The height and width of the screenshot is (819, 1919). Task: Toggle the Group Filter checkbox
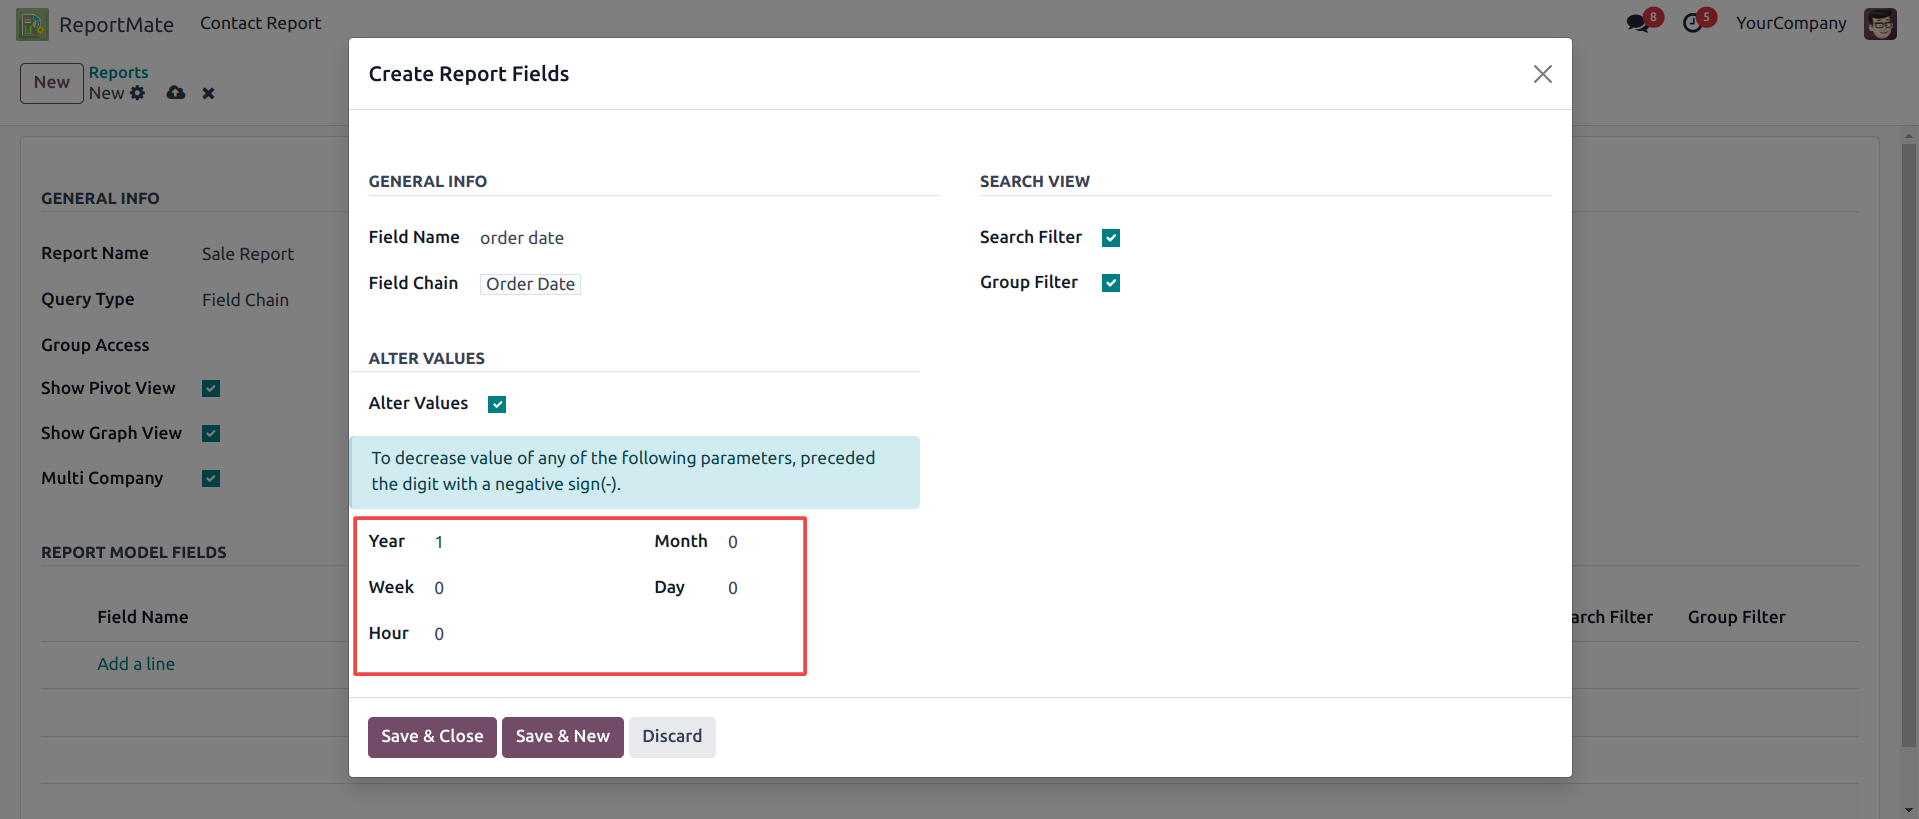coord(1110,283)
